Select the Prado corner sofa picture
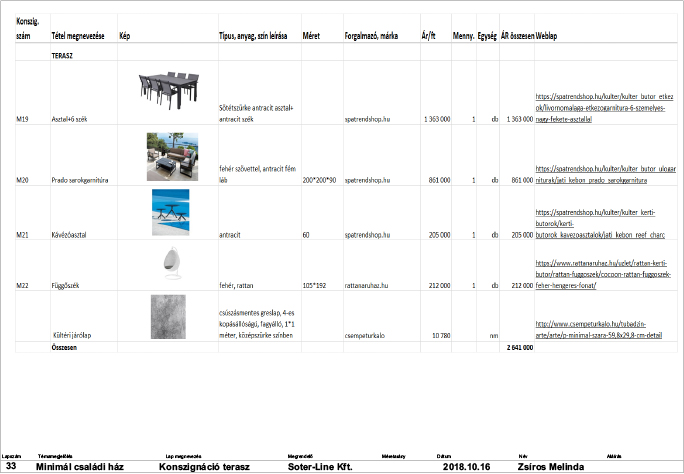Viewport: 684px width, 474px height. (x=165, y=155)
